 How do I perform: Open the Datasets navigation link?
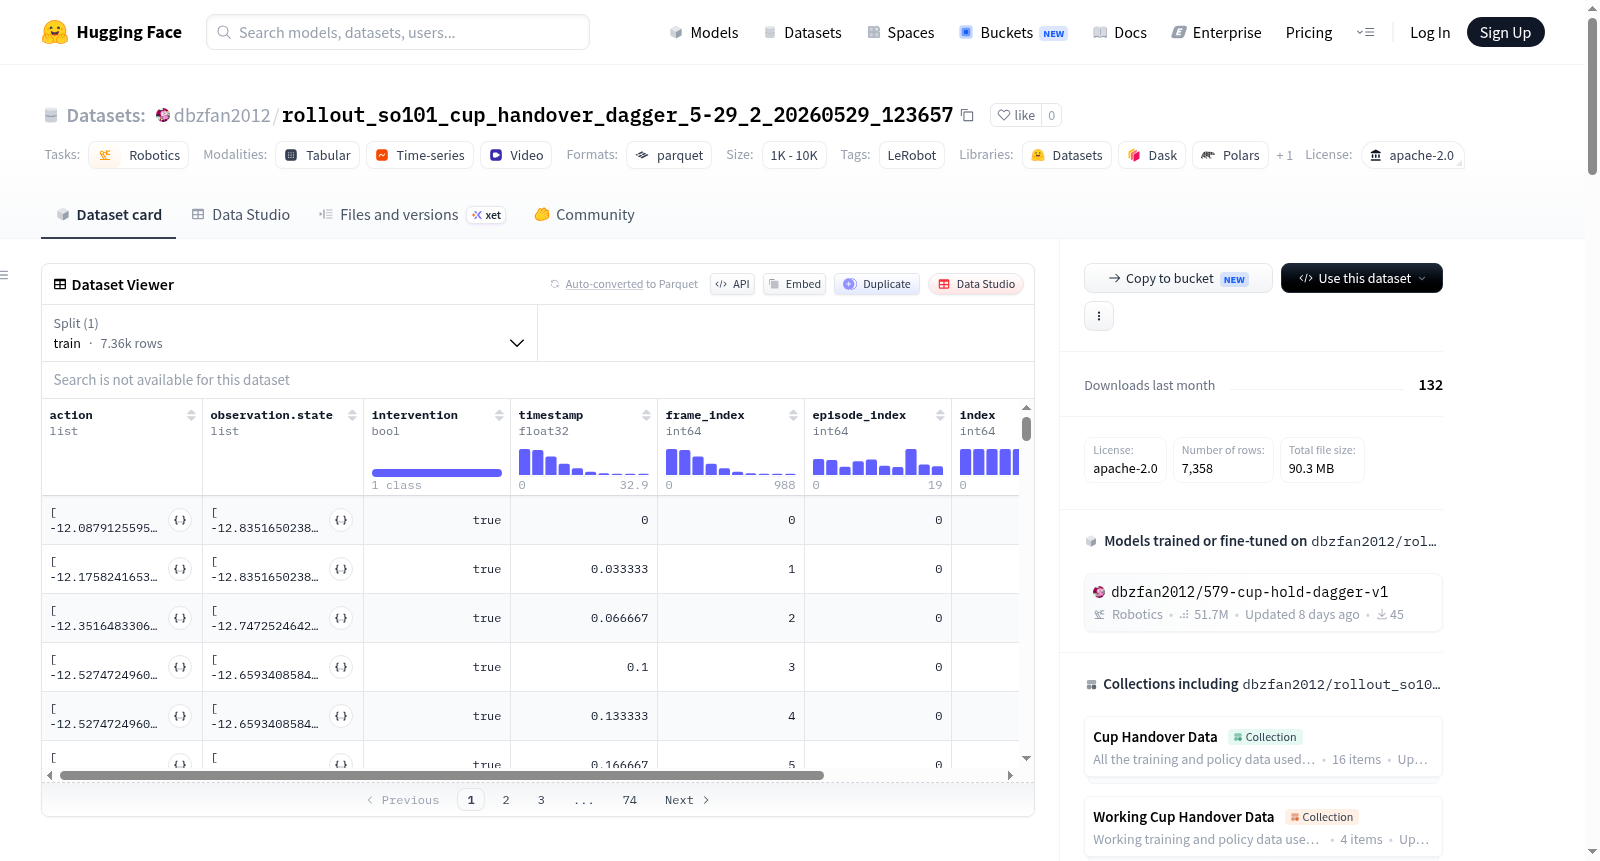click(803, 33)
